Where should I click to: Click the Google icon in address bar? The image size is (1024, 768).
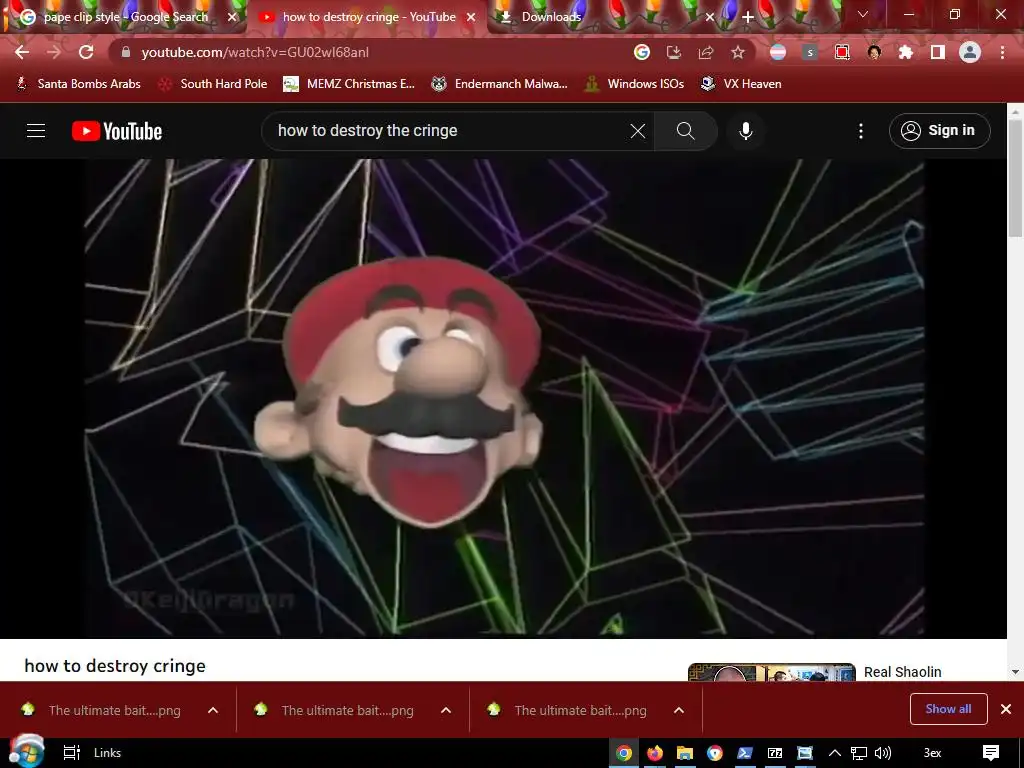click(x=642, y=52)
